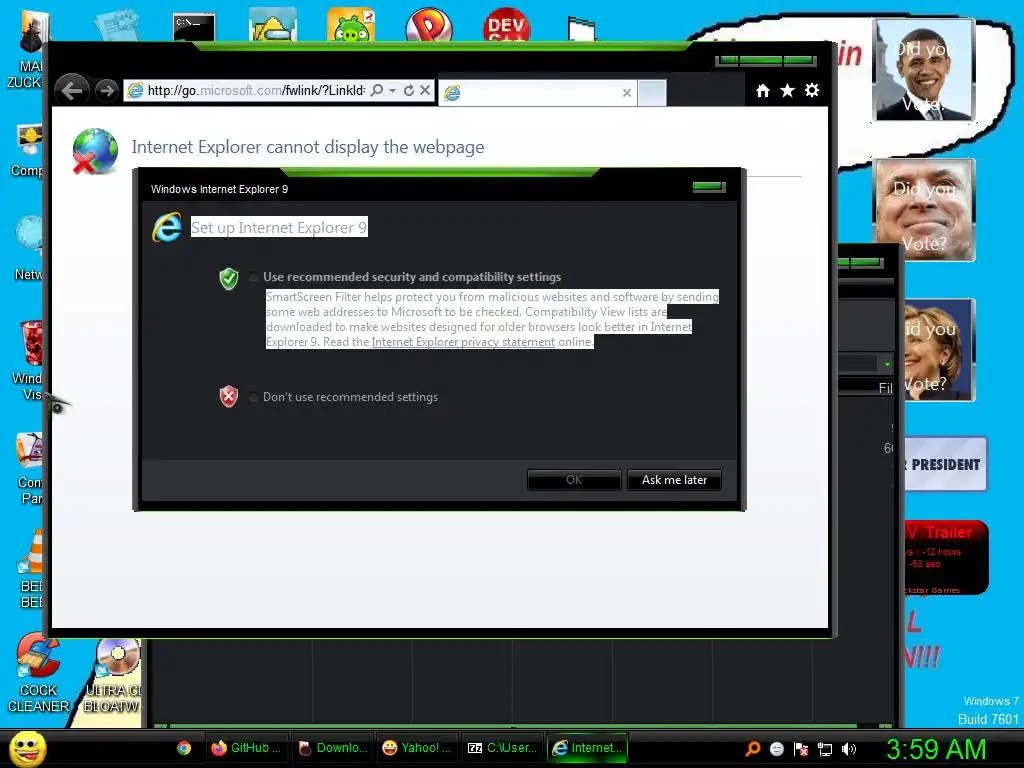Close the blank browser tab

click(x=627, y=93)
